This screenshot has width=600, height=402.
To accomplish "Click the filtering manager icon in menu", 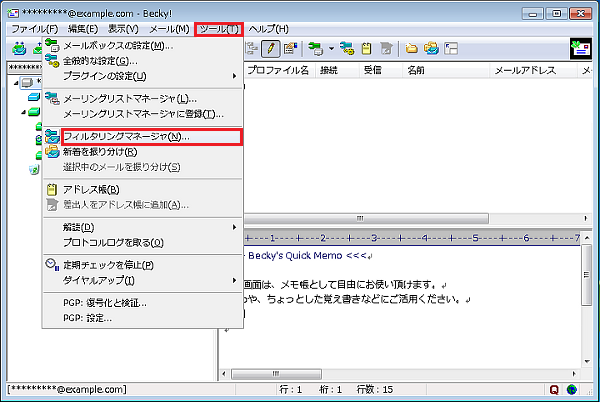I will (52, 137).
